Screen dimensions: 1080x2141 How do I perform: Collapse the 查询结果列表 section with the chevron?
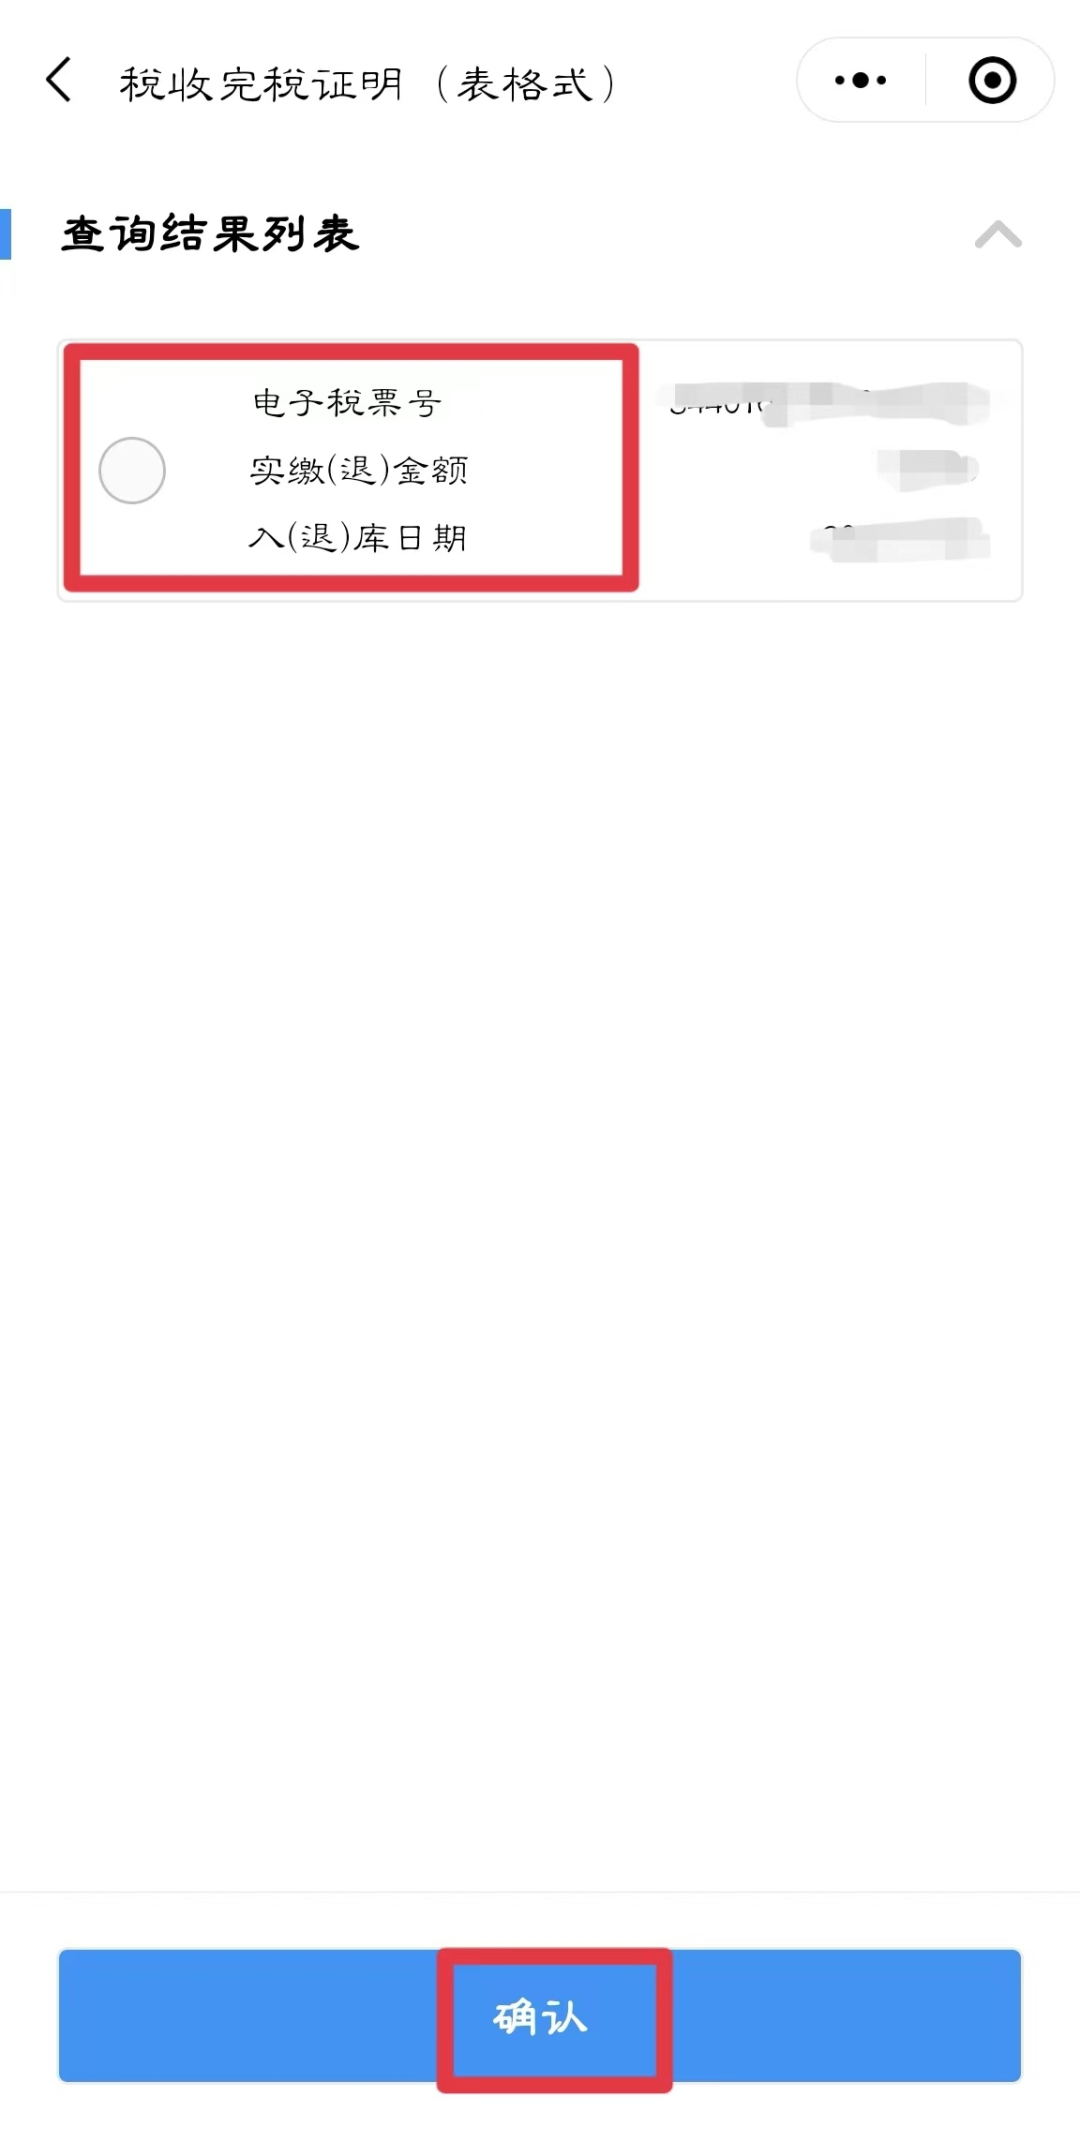point(998,235)
